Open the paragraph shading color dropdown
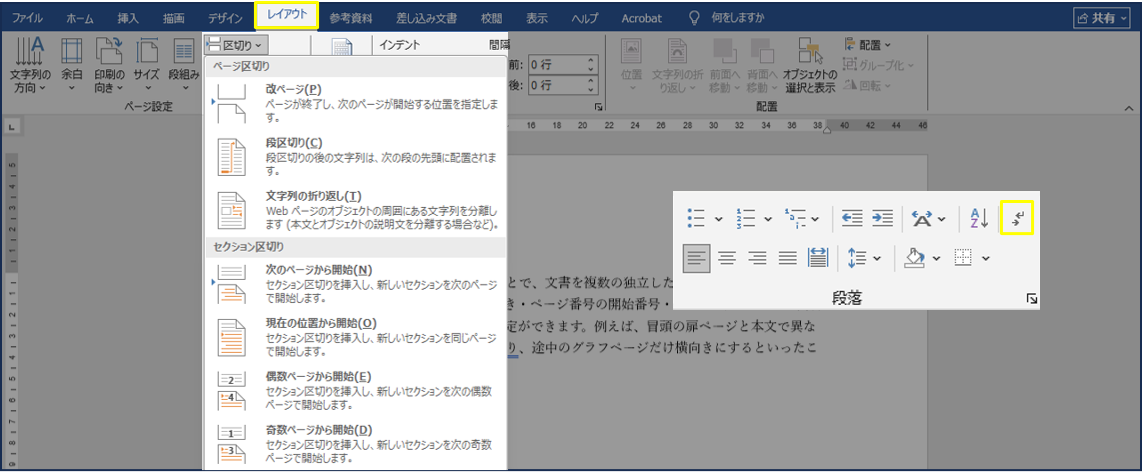The image size is (1142, 472). point(936,259)
